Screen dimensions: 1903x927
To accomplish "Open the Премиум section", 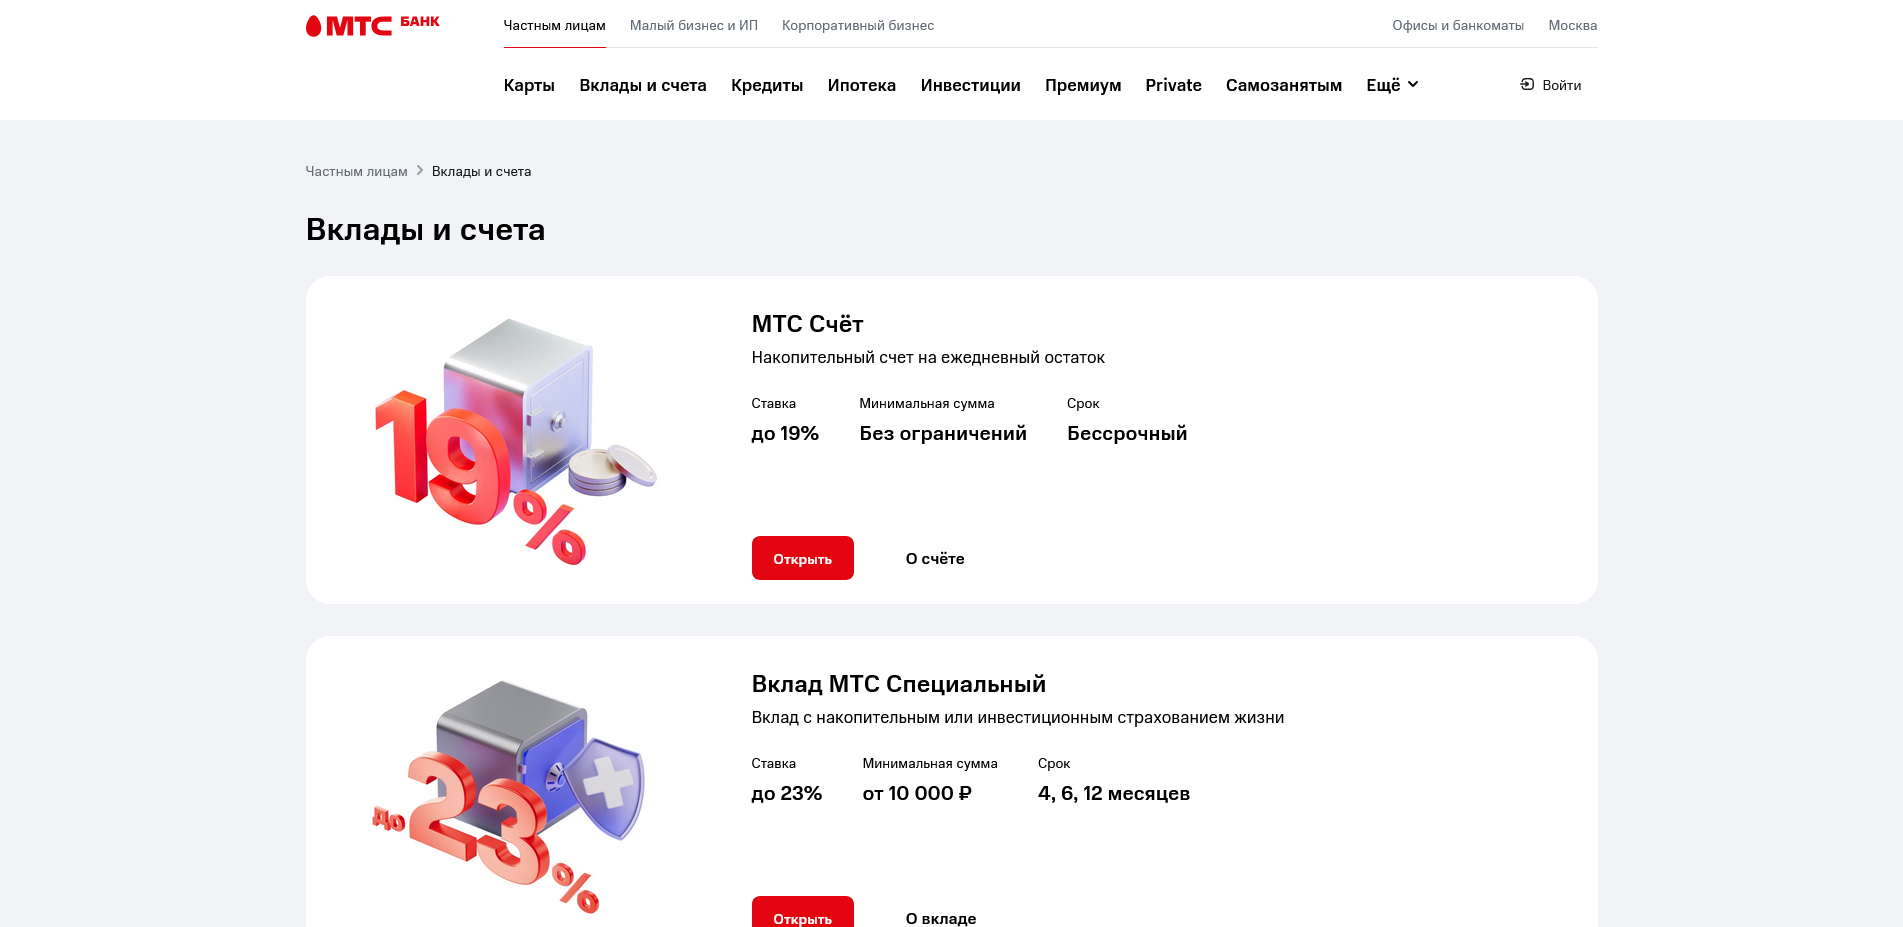I will coord(1083,86).
